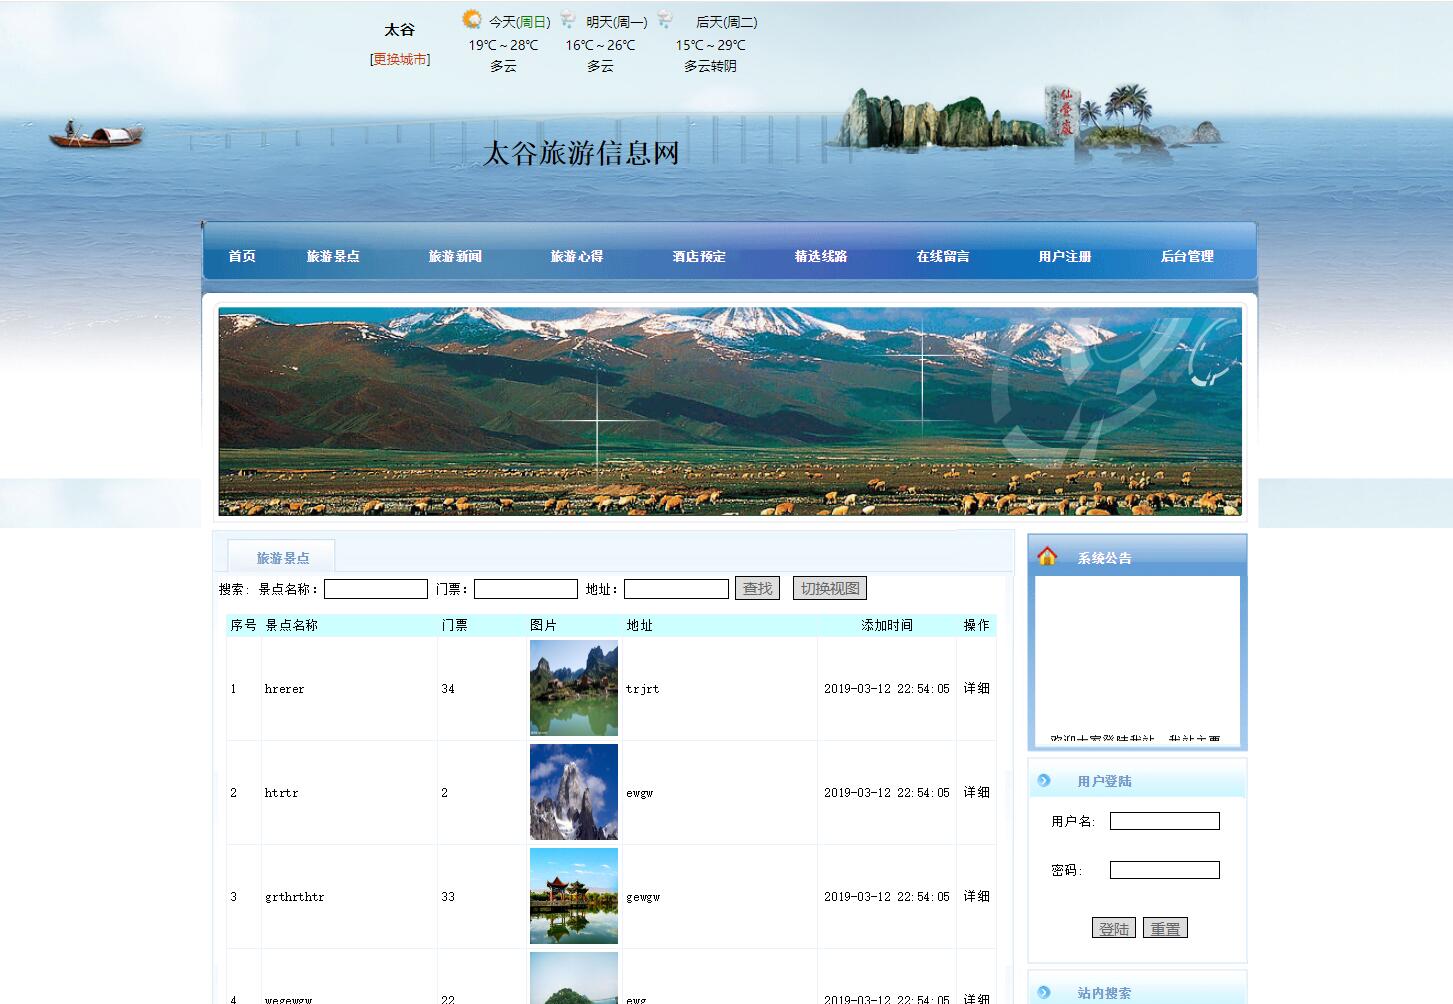Click the 景点名称 search input field

(x=375, y=588)
